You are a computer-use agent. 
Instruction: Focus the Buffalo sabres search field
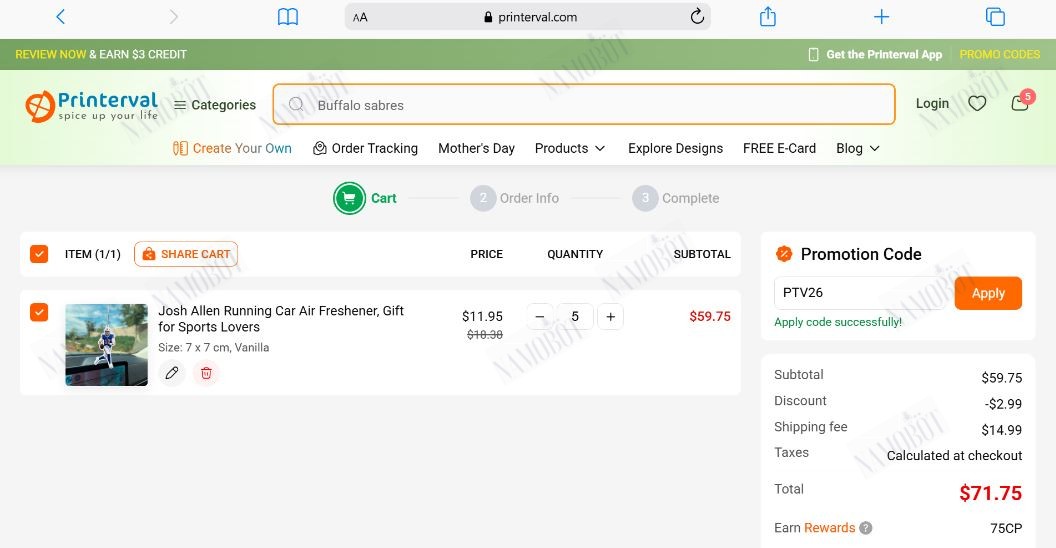tap(584, 104)
